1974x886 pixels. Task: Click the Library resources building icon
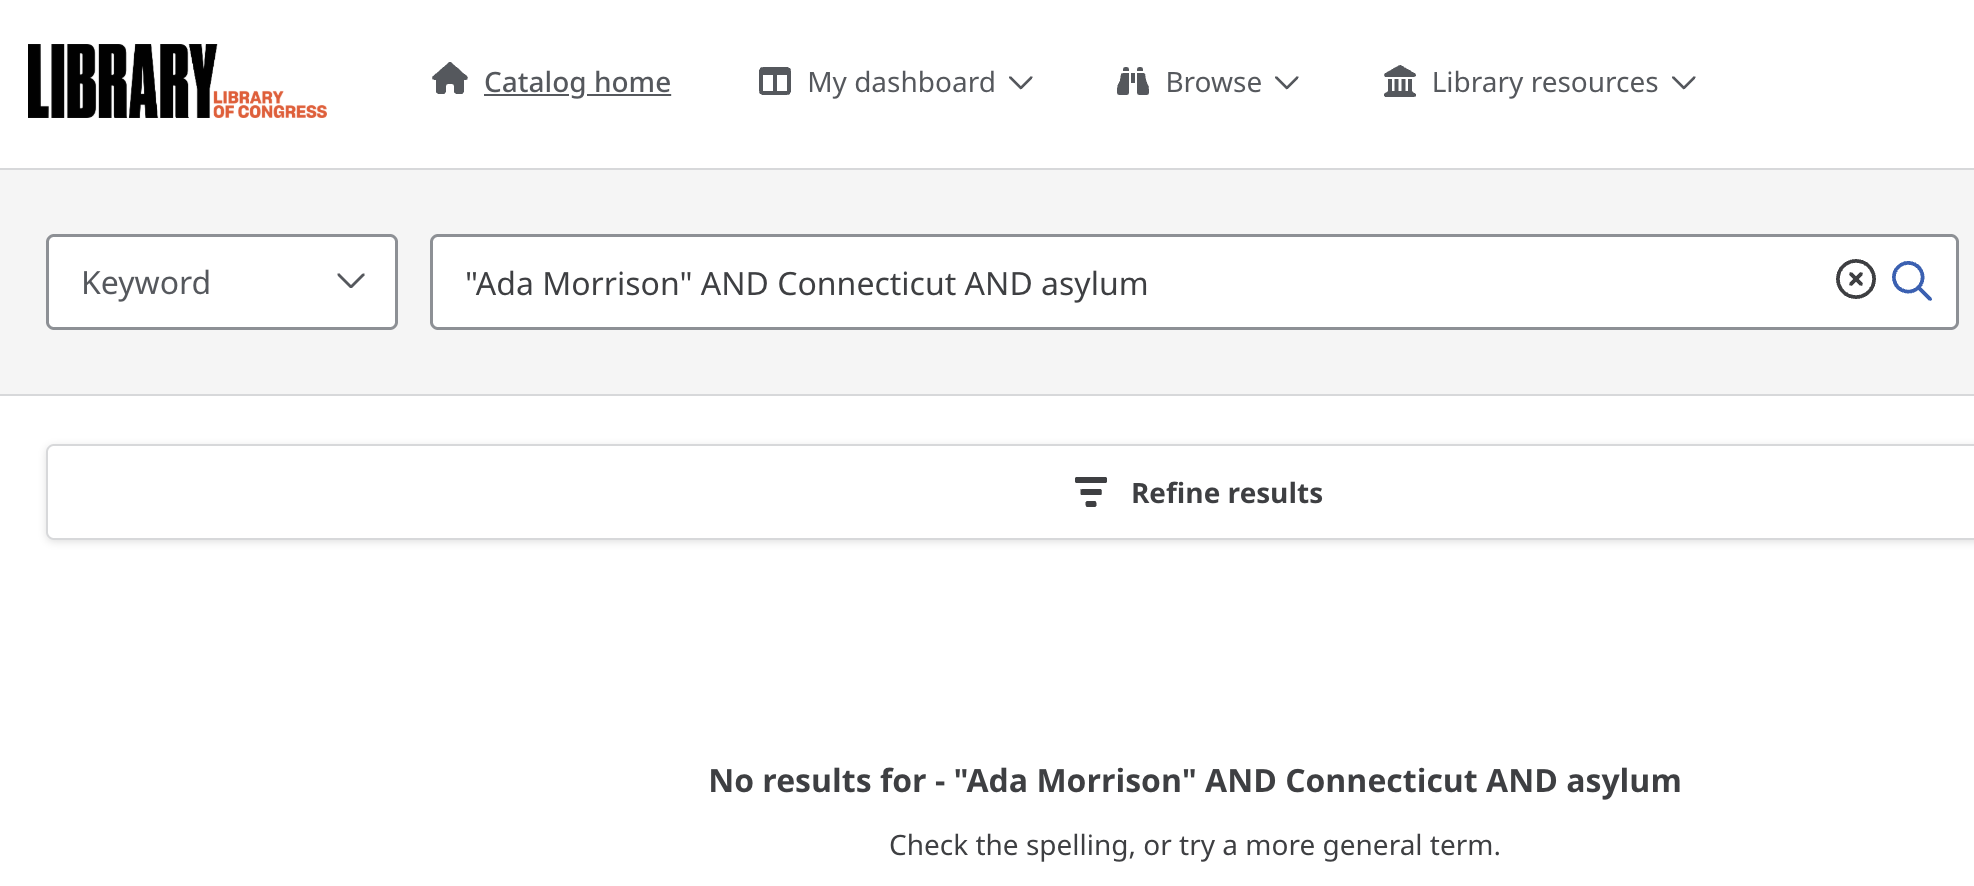1400,81
